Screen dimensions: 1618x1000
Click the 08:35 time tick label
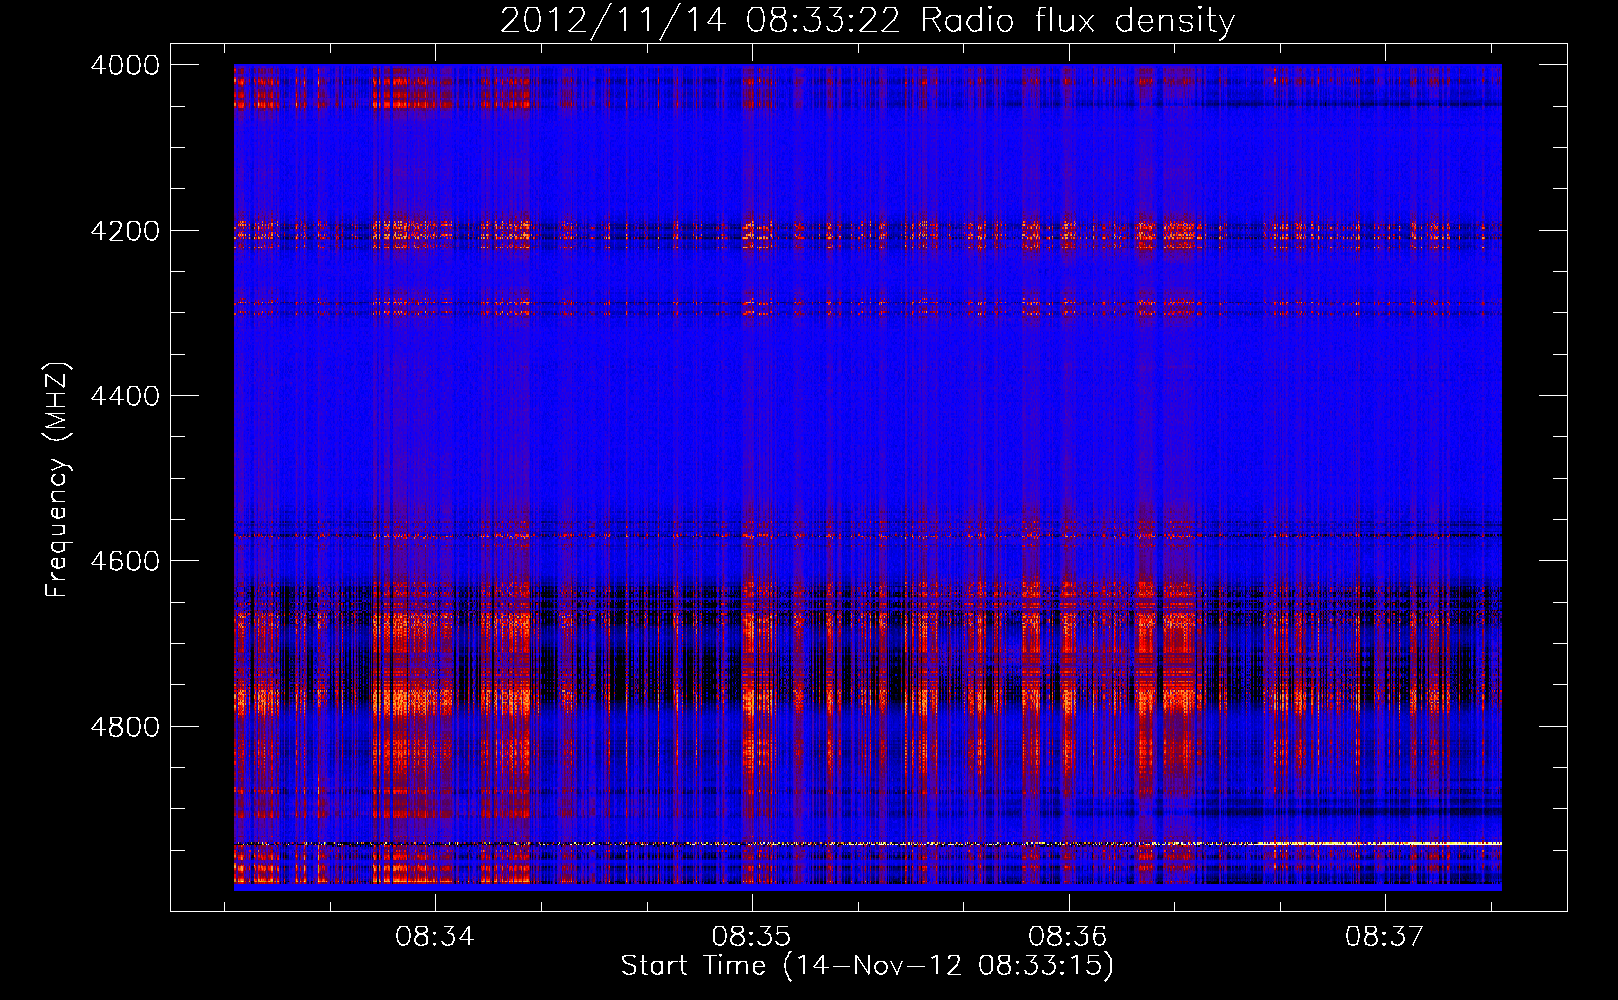[x=751, y=937]
